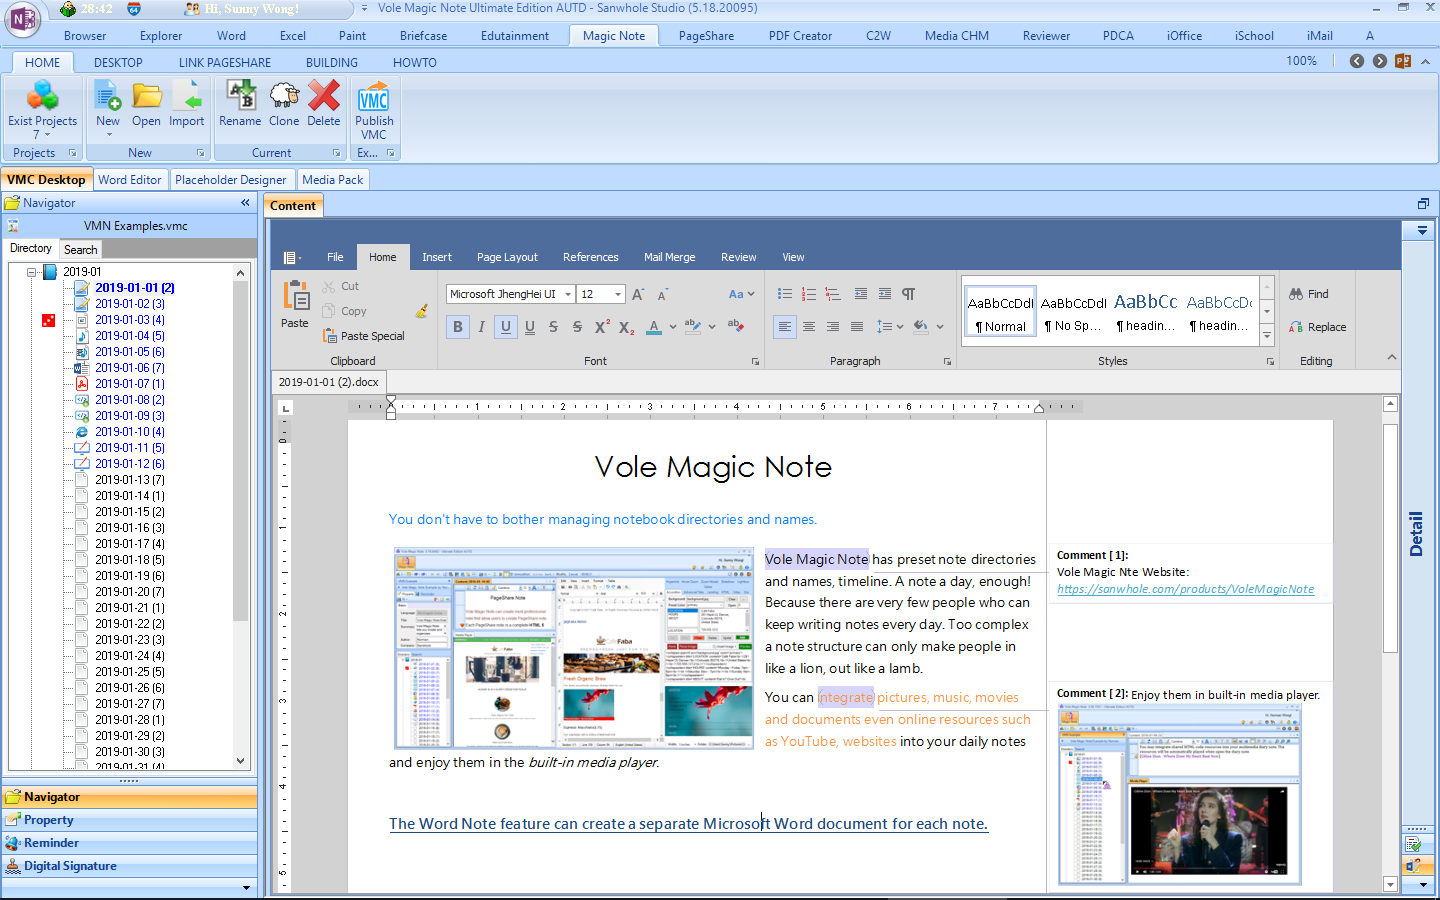Apply the Normal paragraph style
This screenshot has height=900, width=1440.
click(x=1001, y=312)
